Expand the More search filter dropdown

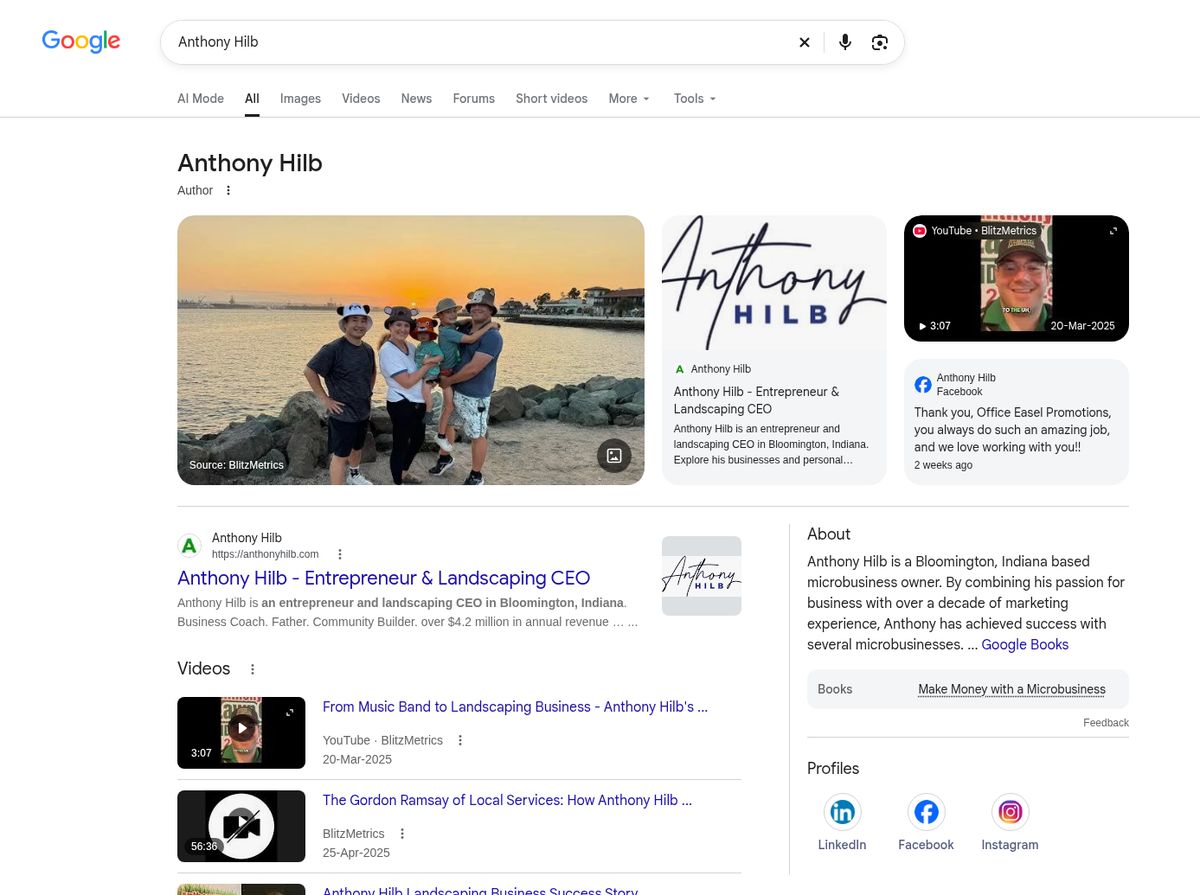629,98
